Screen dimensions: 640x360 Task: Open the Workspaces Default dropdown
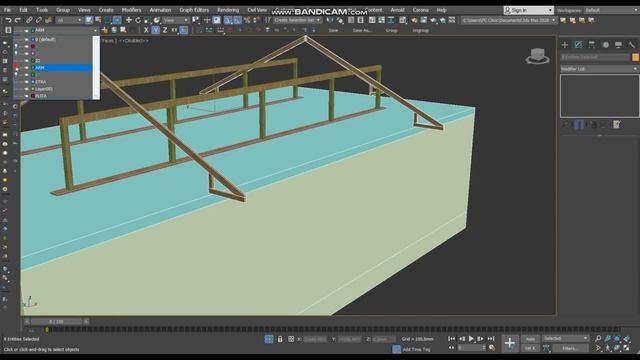[611, 10]
